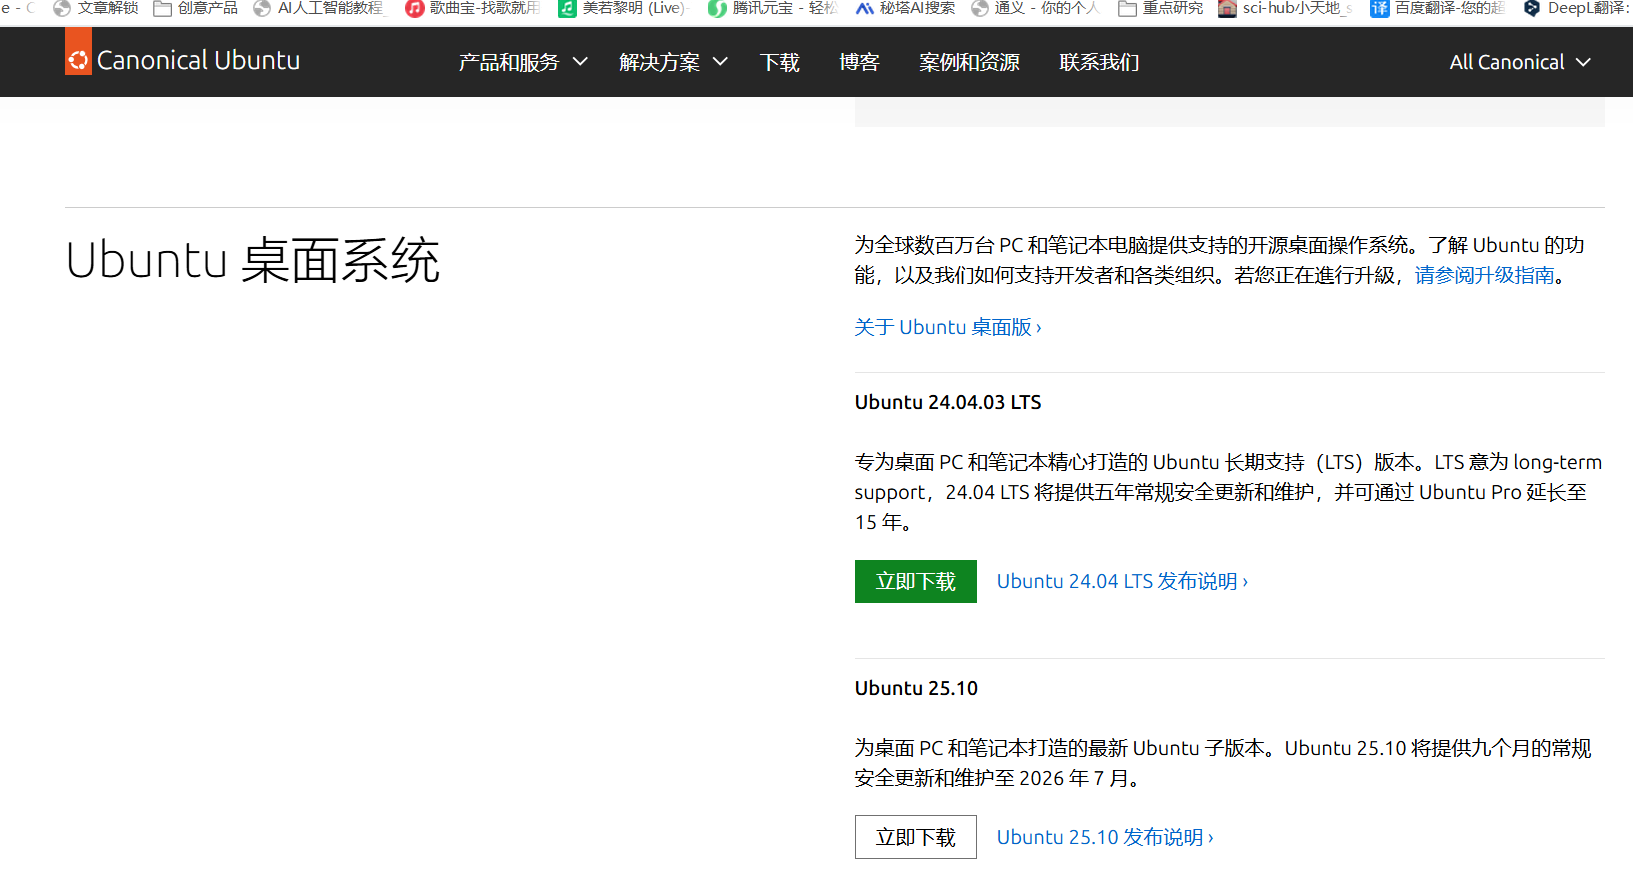Open the 百度翻译 bookmark
This screenshot has width=1633, height=896.
coord(1438,8)
